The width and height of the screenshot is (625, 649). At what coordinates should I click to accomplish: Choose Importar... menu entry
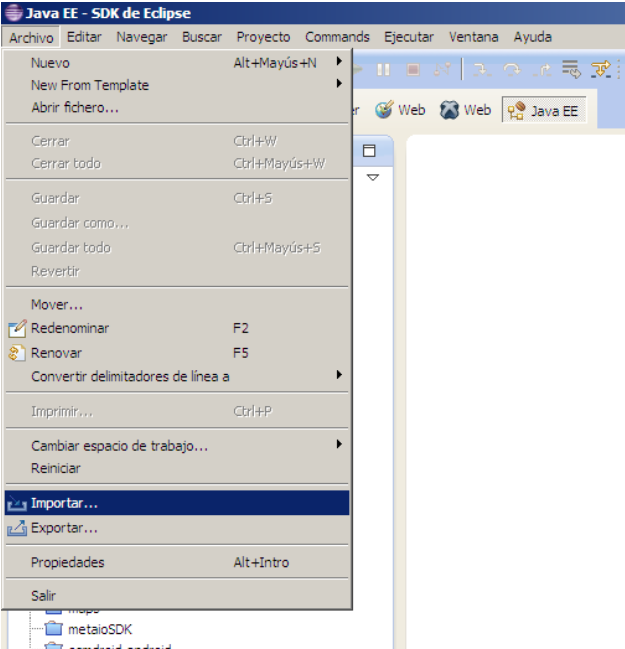(177, 503)
